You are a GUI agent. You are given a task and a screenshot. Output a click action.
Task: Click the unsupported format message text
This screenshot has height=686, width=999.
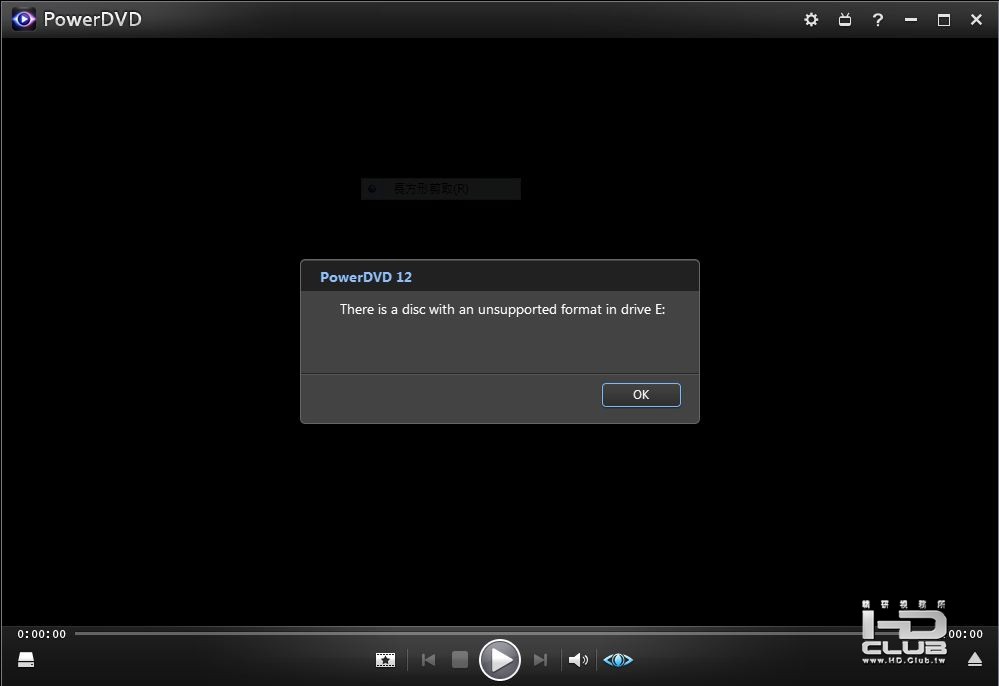pos(502,310)
